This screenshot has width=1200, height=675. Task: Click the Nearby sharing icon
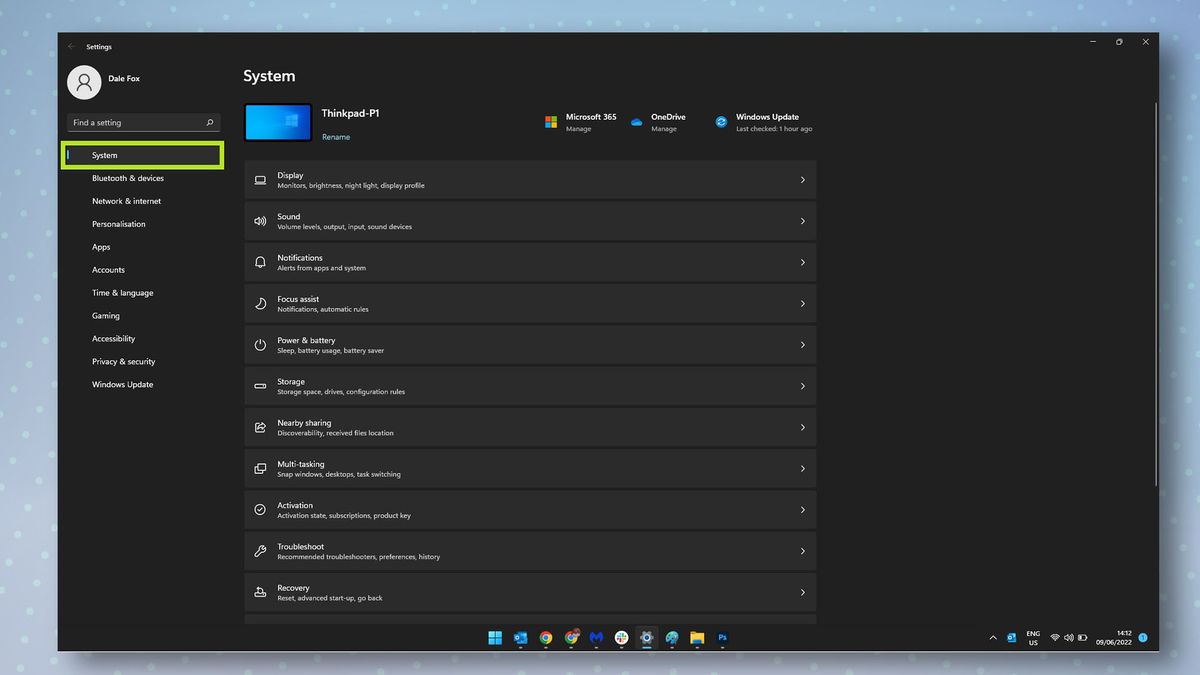(x=261, y=427)
